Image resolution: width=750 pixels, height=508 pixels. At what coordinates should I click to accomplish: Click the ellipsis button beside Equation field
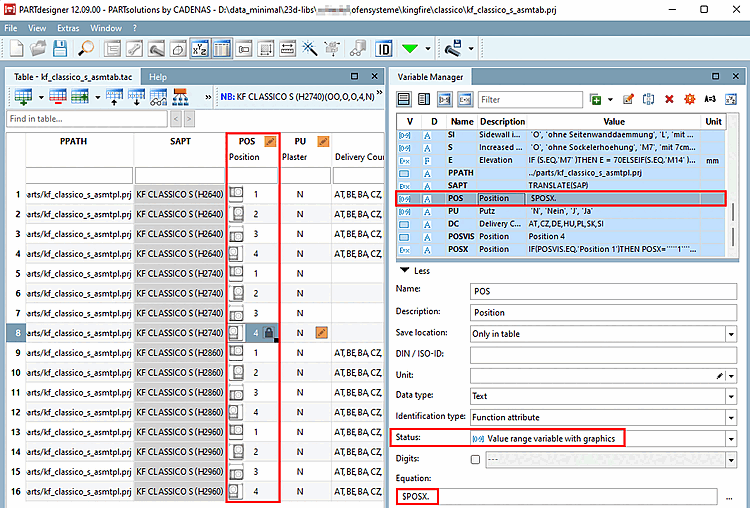tap(731, 497)
